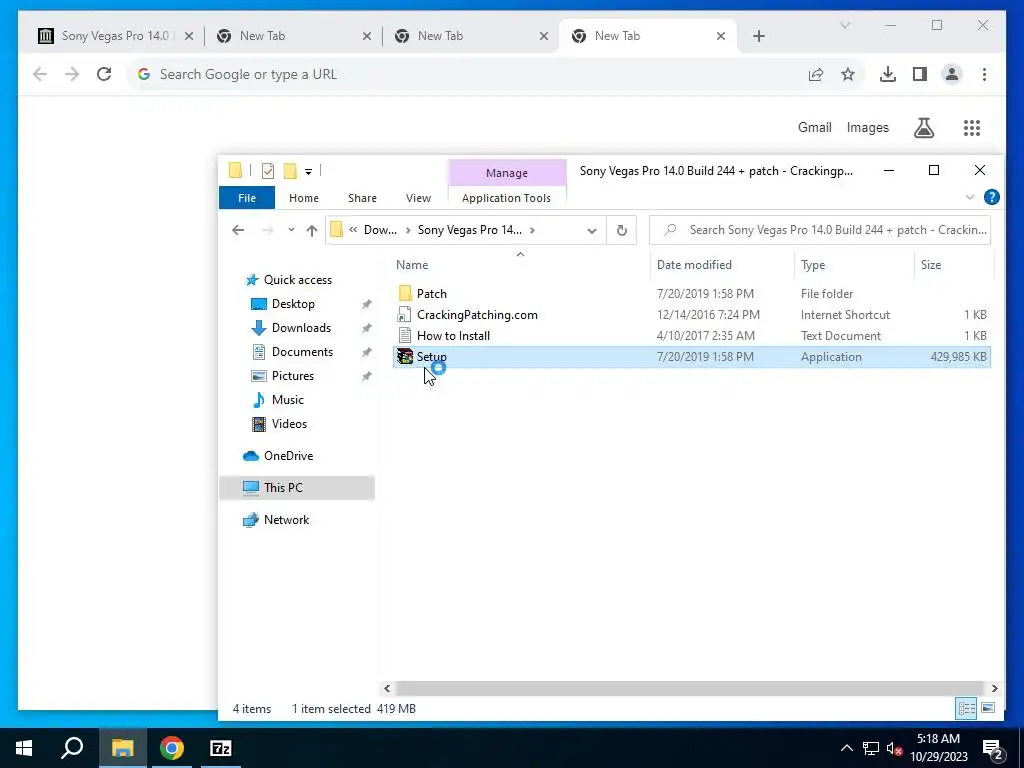Open Google Labs flask icon
The width and height of the screenshot is (1024, 768).
pos(923,128)
